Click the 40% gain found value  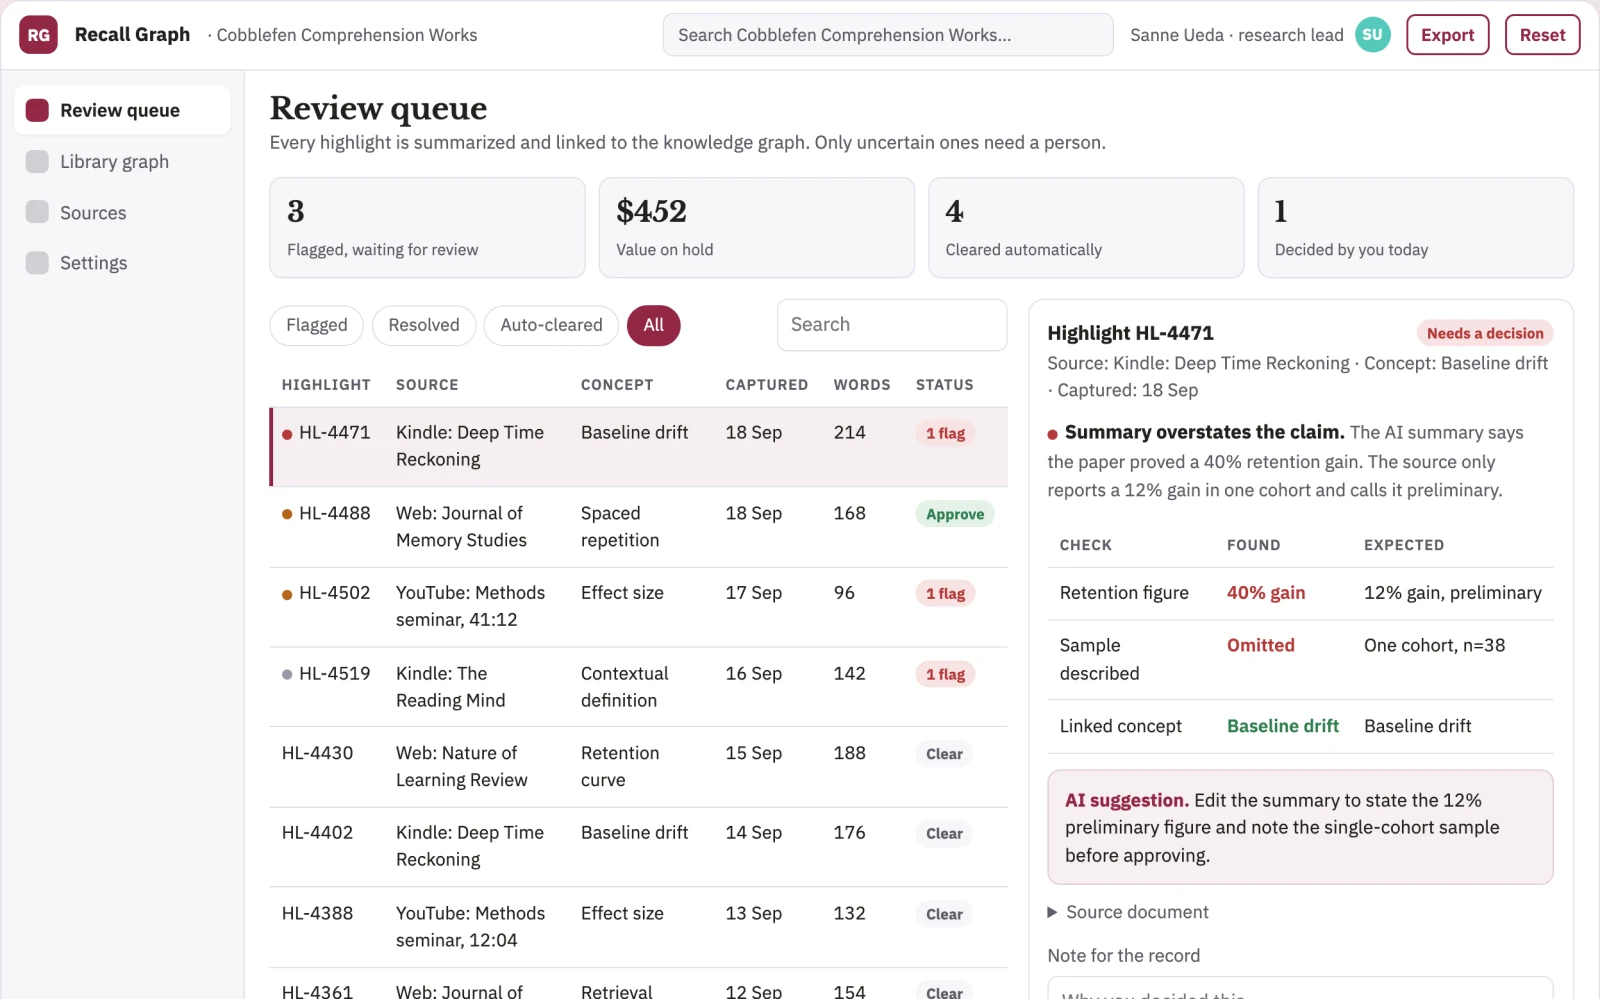point(1266,593)
